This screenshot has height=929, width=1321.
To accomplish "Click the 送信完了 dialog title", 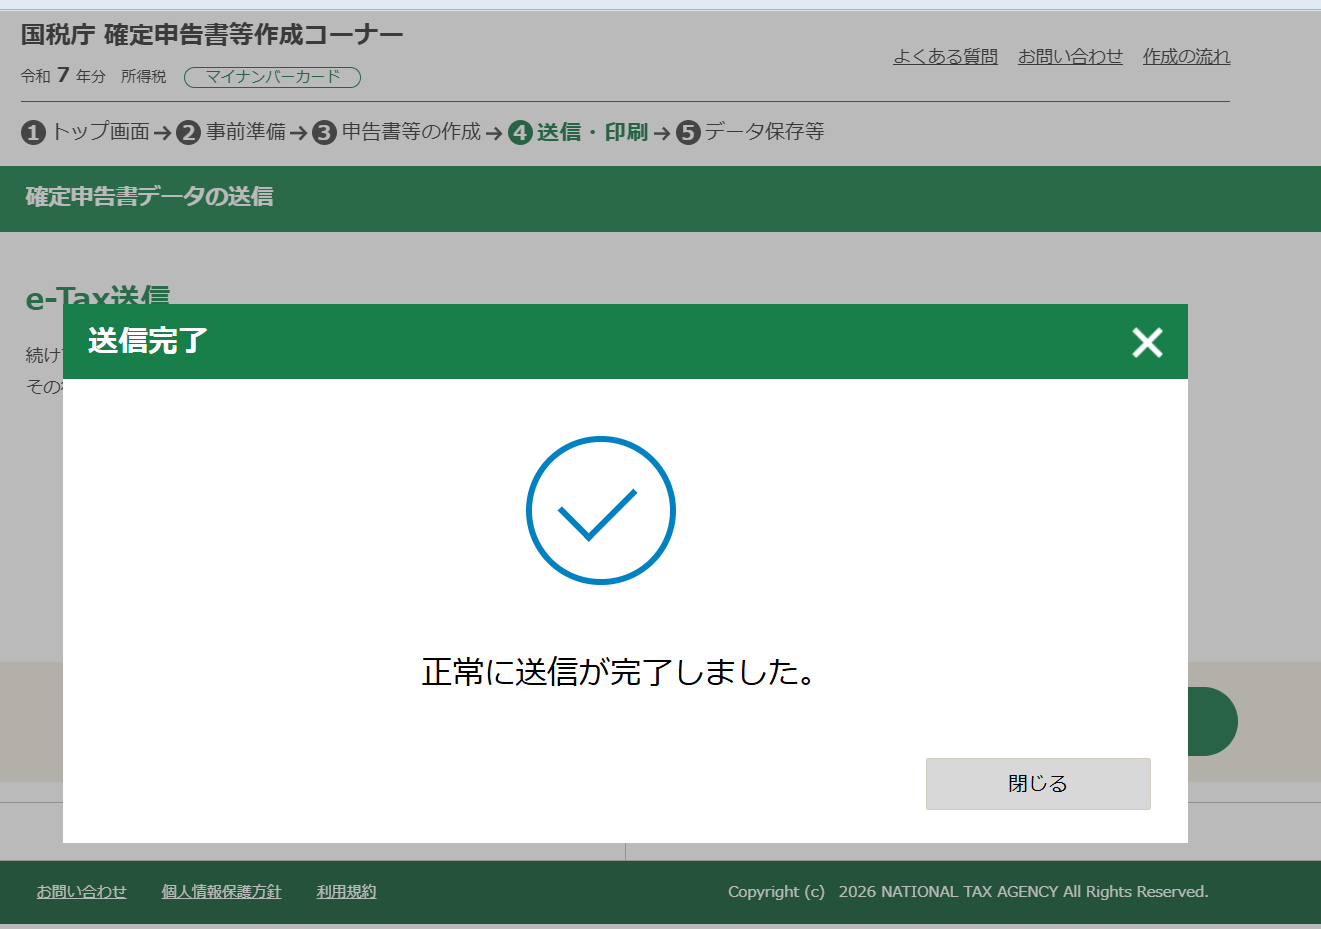I will pos(147,341).
